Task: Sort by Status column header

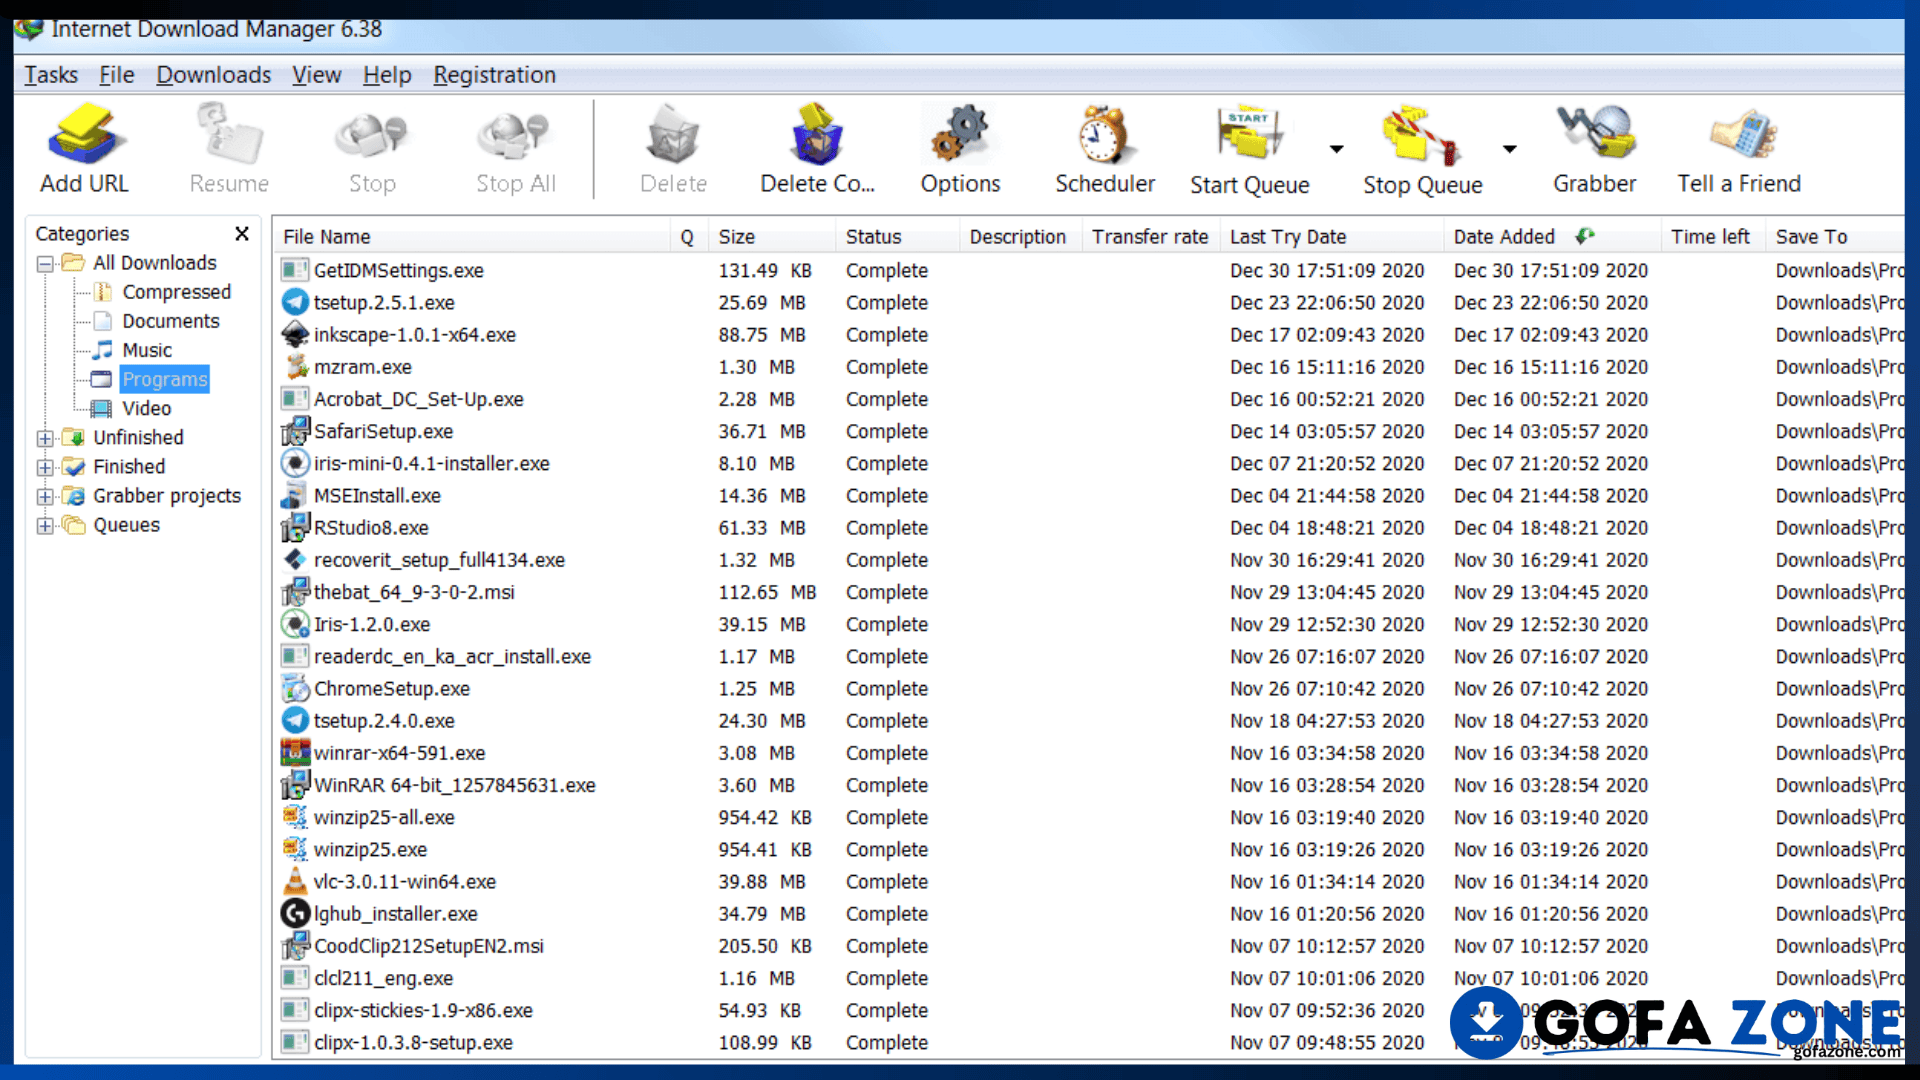Action: (898, 237)
